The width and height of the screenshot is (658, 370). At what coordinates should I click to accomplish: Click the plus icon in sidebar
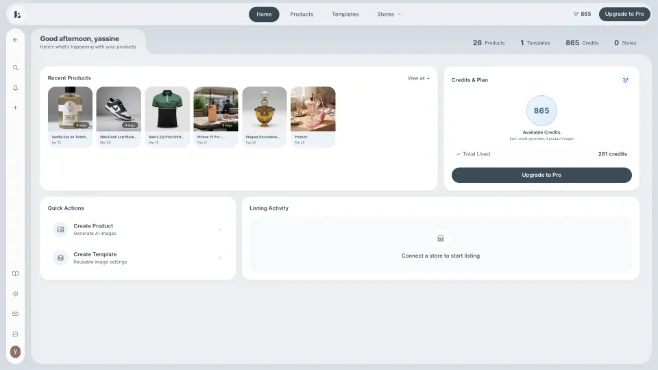click(16, 108)
